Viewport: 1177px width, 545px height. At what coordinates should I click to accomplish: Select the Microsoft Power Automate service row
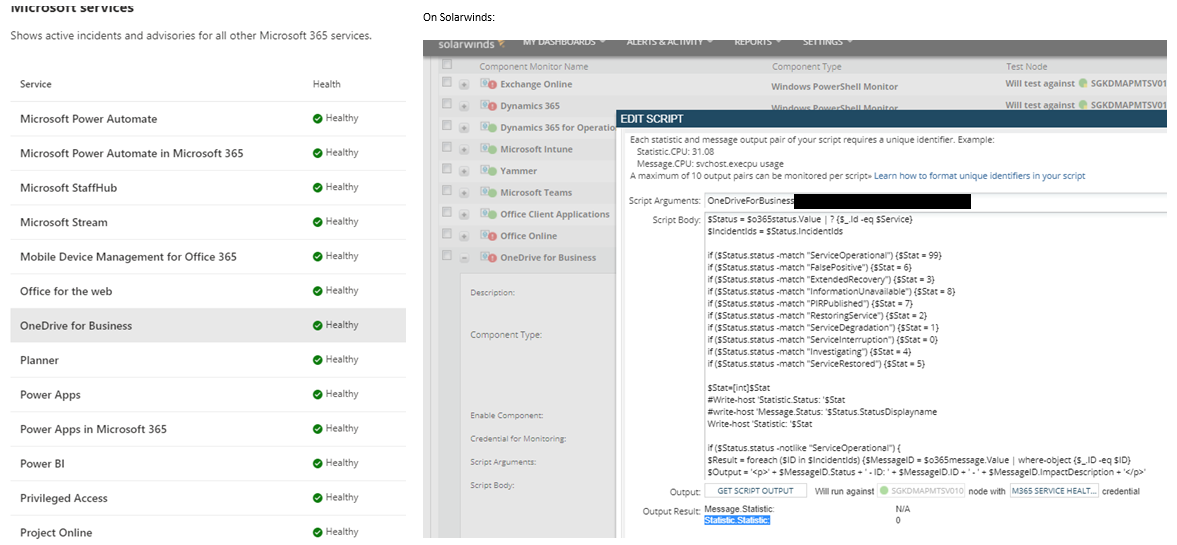[x=208, y=119]
